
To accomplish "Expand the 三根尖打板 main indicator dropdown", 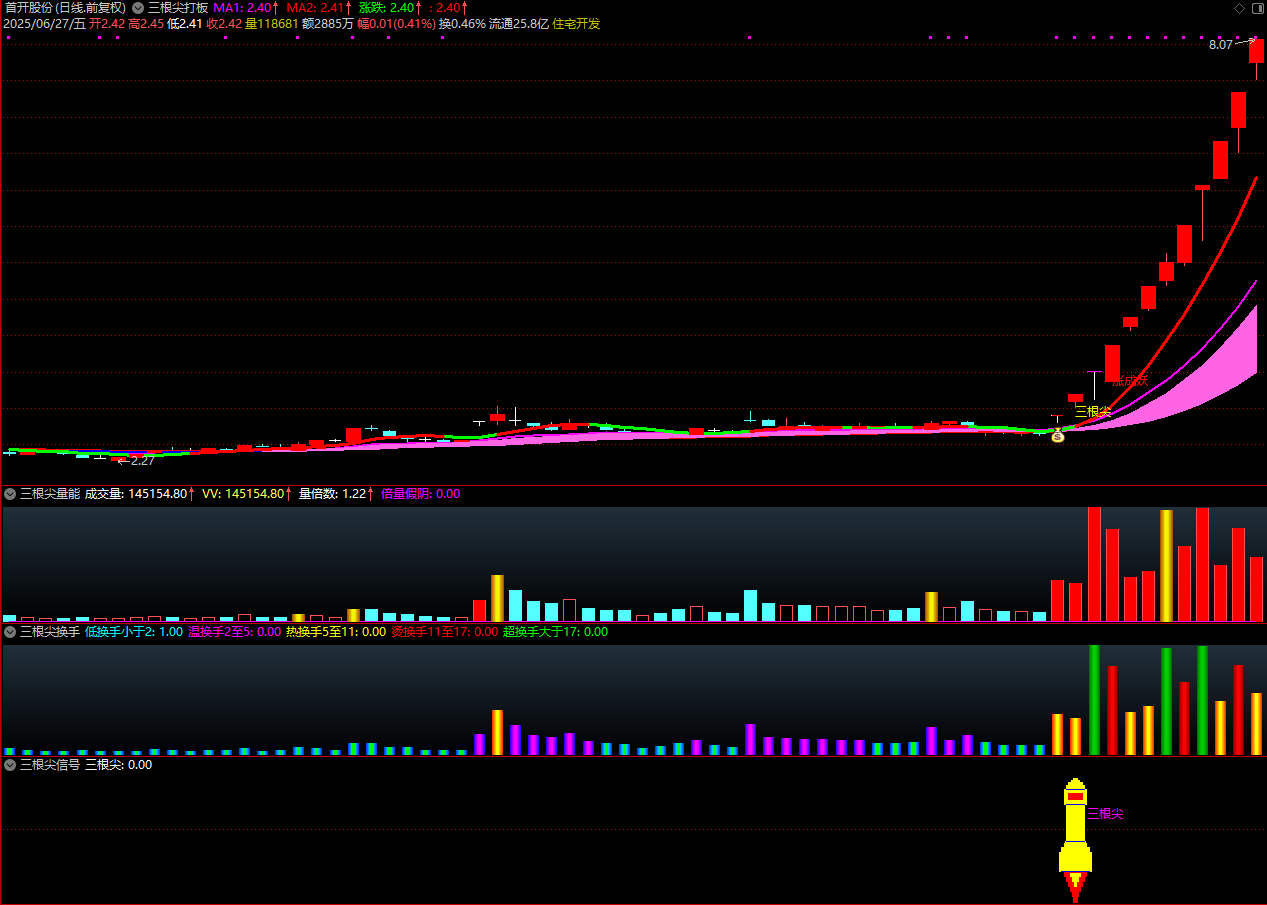I will pyautogui.click(x=138, y=8).
